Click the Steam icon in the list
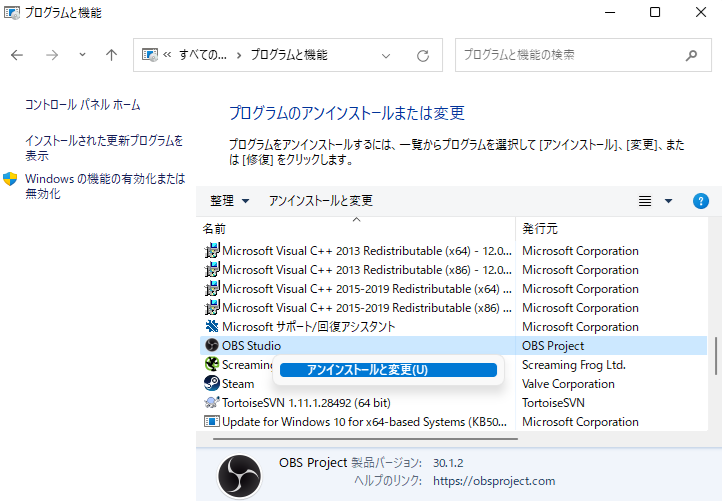This screenshot has height=501, width=722. (x=212, y=383)
